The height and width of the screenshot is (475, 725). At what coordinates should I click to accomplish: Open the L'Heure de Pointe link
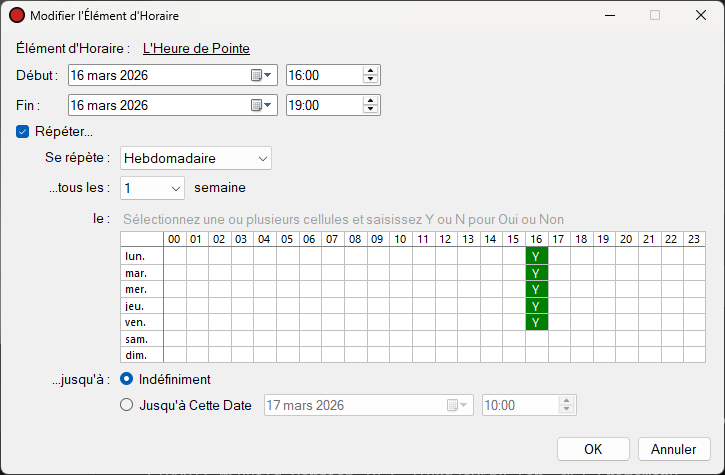196,48
